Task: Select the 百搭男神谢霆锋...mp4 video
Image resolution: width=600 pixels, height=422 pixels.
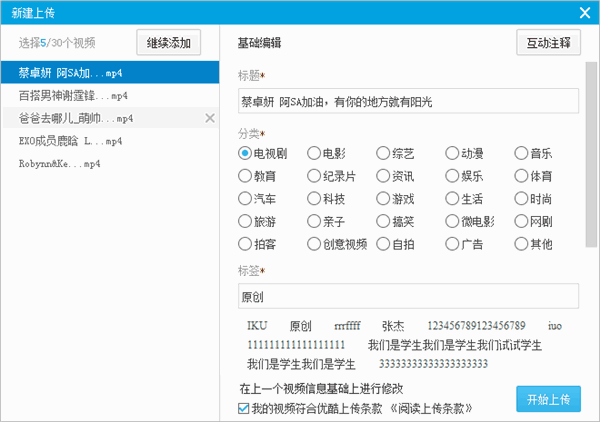Action: [x=110, y=95]
